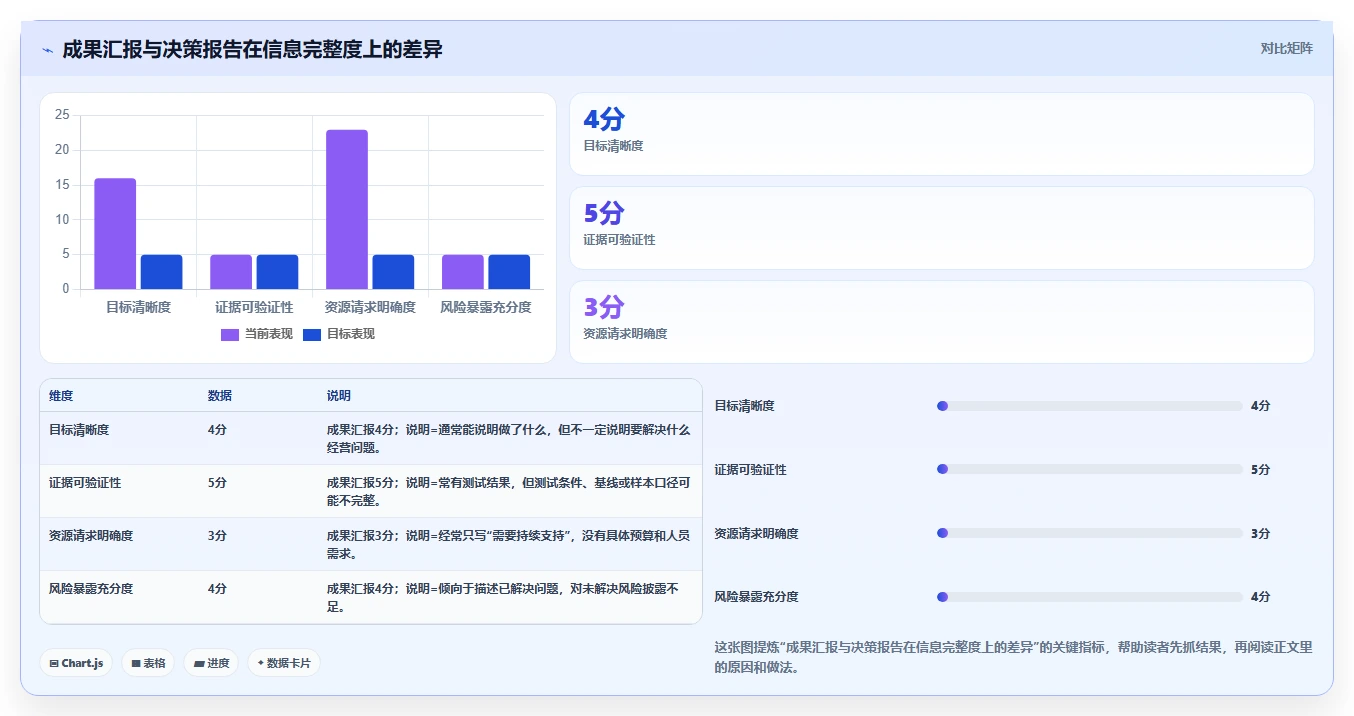Click the 3分 value beside 资源请求明确度 progress bar

pos(1260,533)
